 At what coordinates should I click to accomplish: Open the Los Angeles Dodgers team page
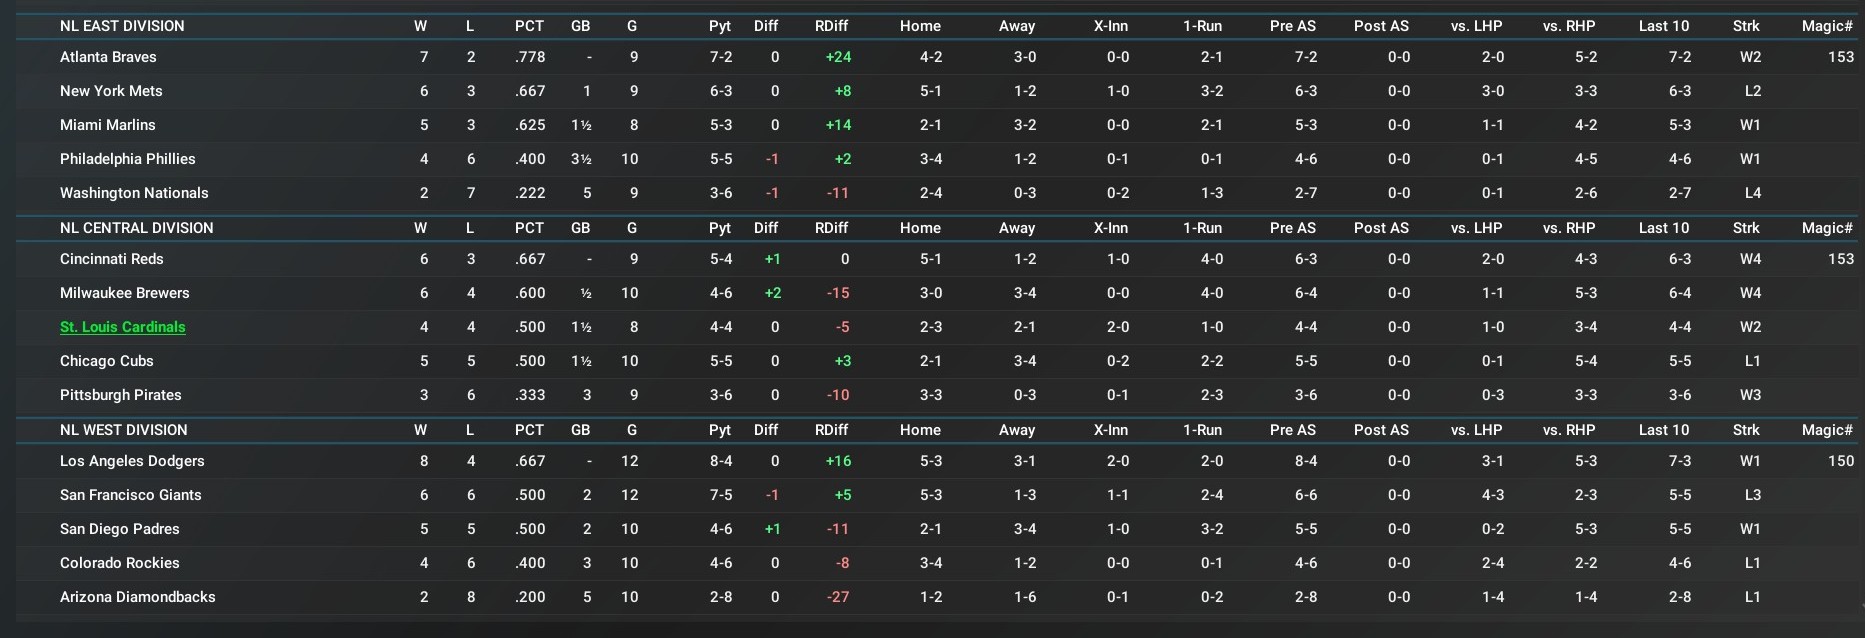(x=132, y=461)
